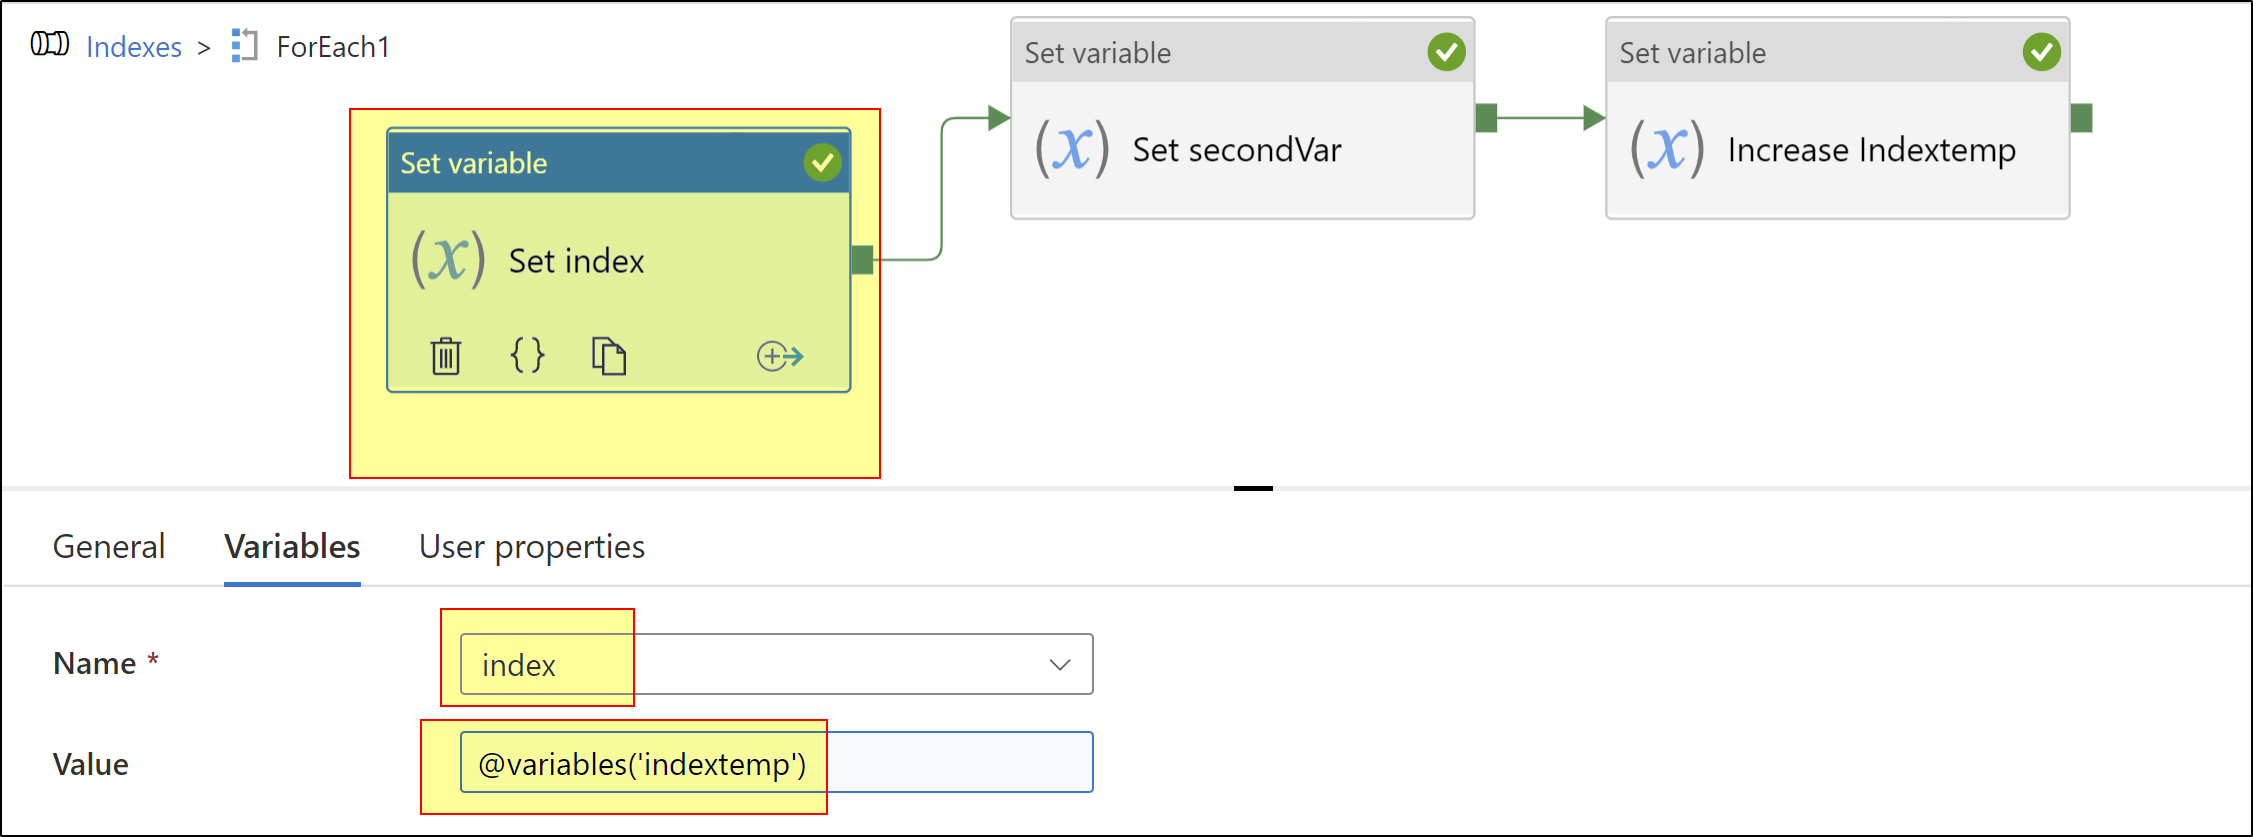
Task: Click the clone icon on Set index activity
Action: (x=610, y=356)
